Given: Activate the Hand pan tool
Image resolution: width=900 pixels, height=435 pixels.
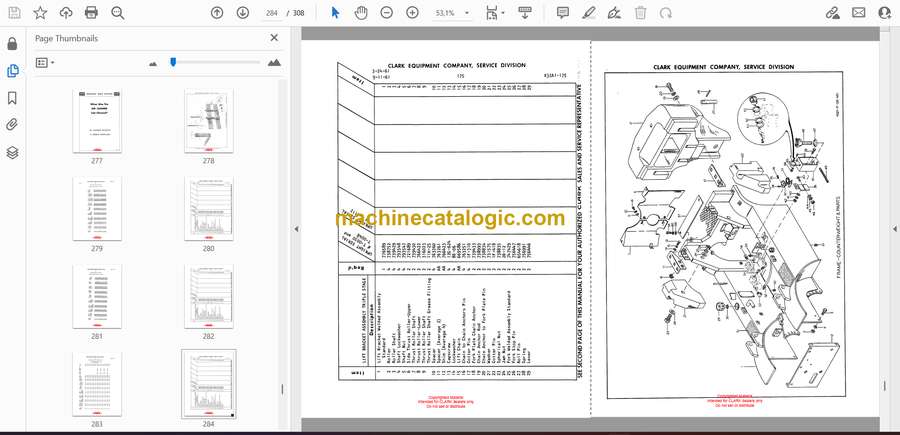Looking at the screenshot, I should [360, 13].
